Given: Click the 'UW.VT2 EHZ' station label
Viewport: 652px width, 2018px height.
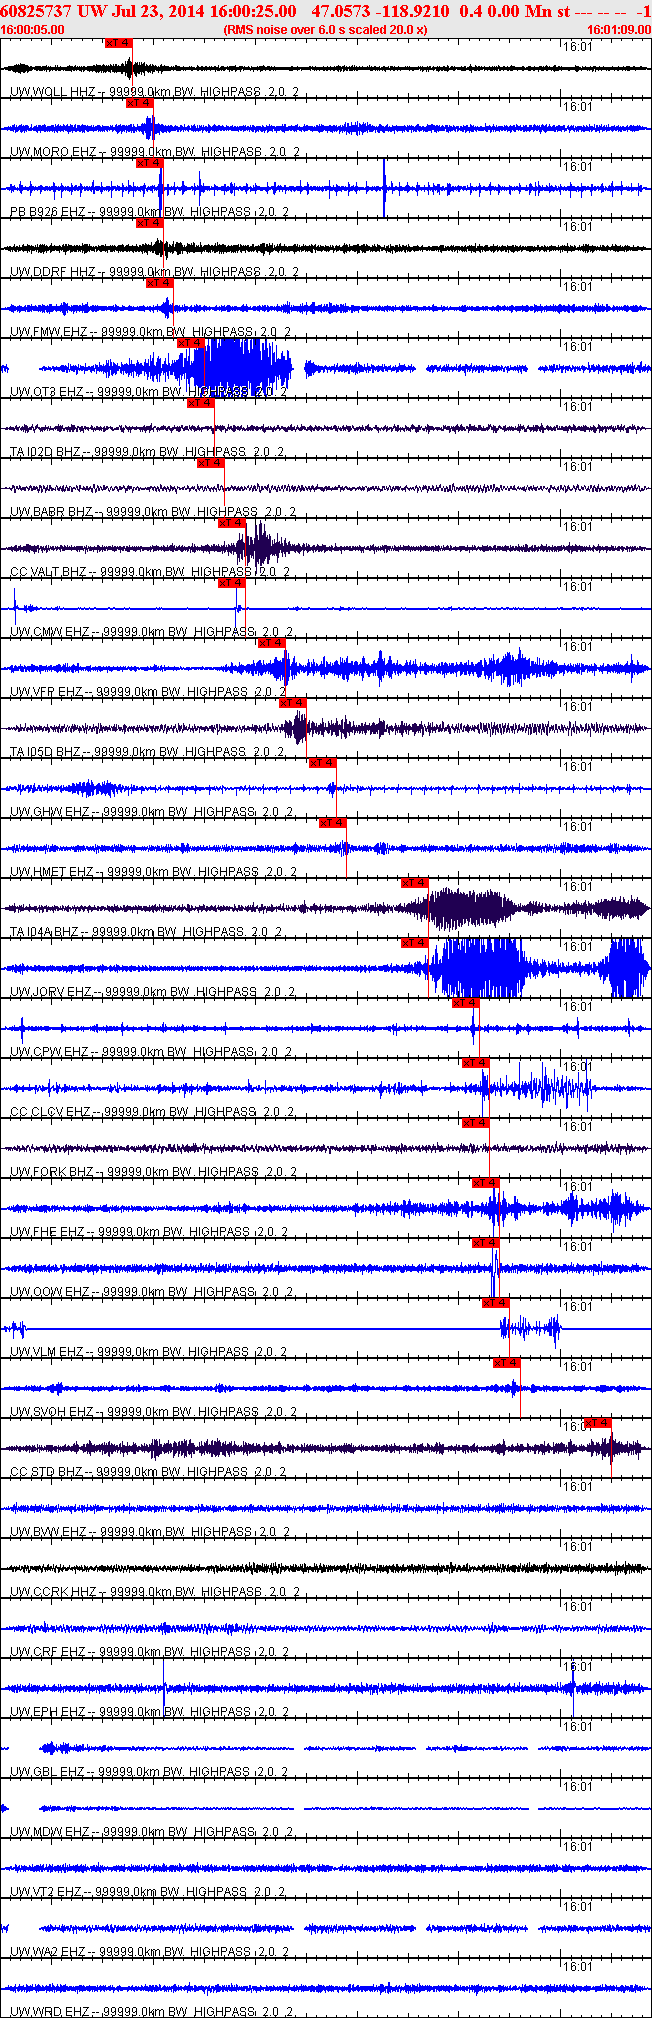Looking at the screenshot, I should pyautogui.click(x=48, y=1892).
